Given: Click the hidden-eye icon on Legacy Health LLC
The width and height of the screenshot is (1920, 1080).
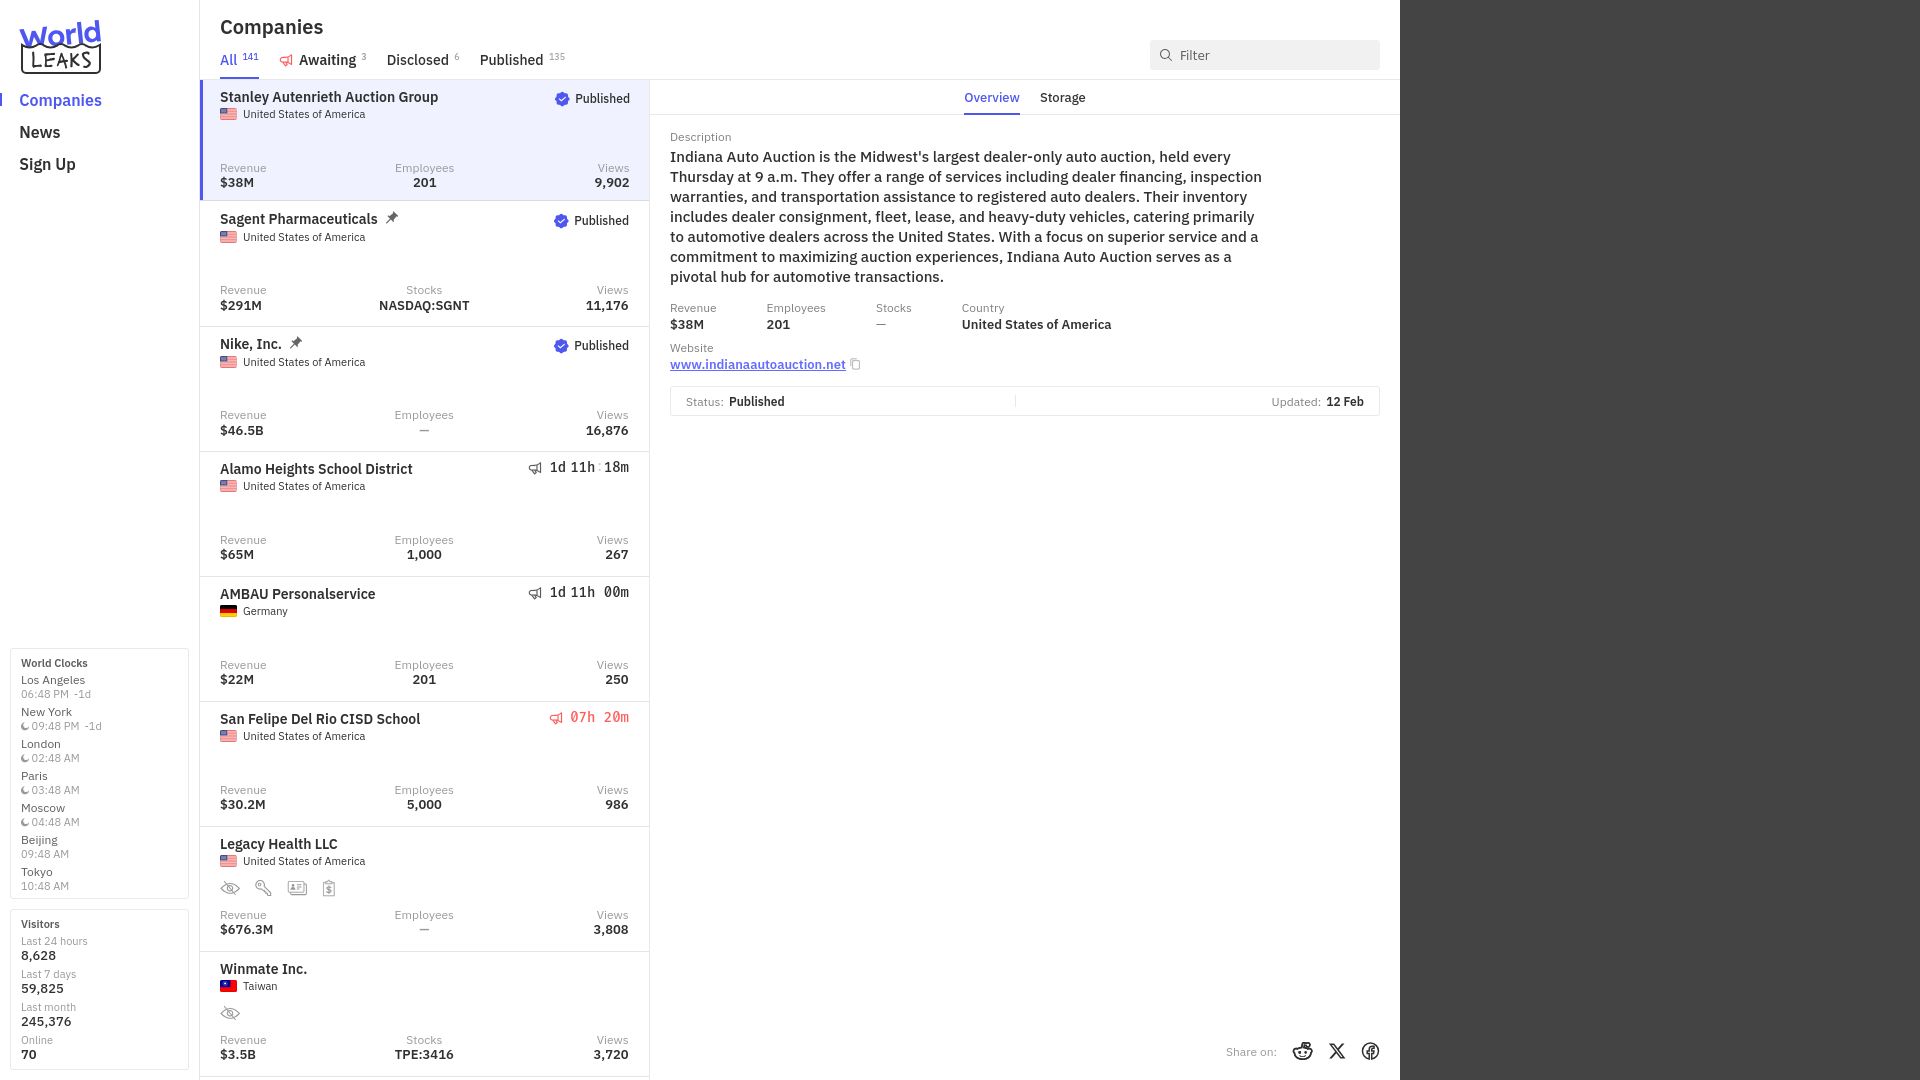Looking at the screenshot, I should tap(230, 888).
